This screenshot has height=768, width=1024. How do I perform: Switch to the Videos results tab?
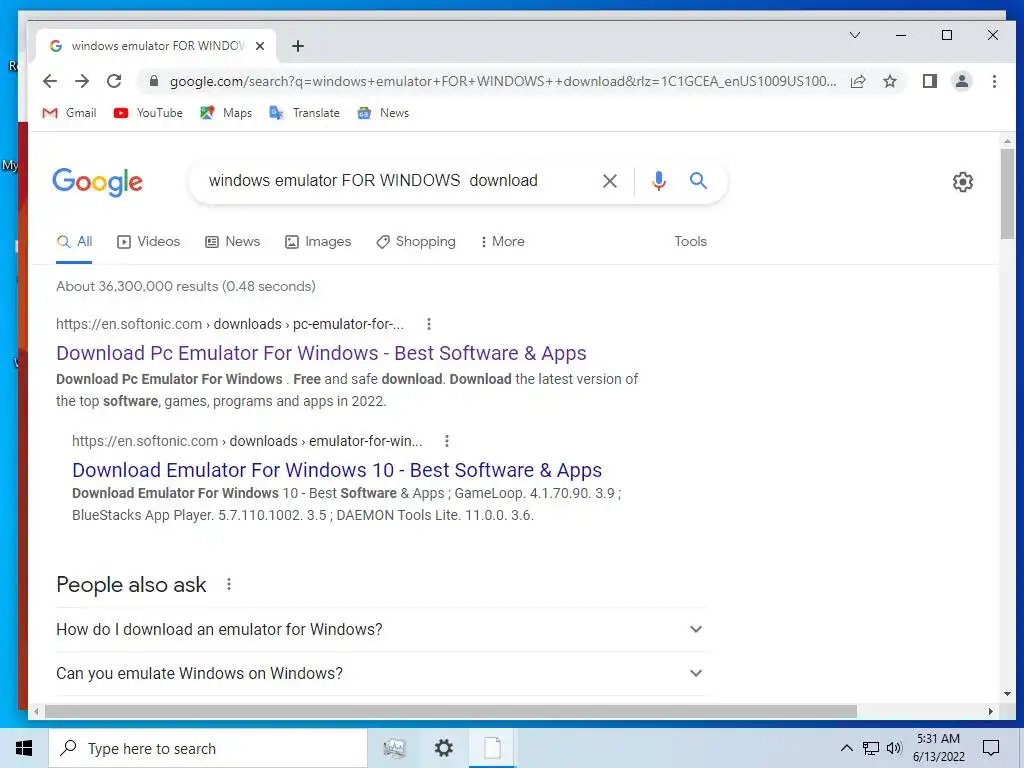coord(148,242)
